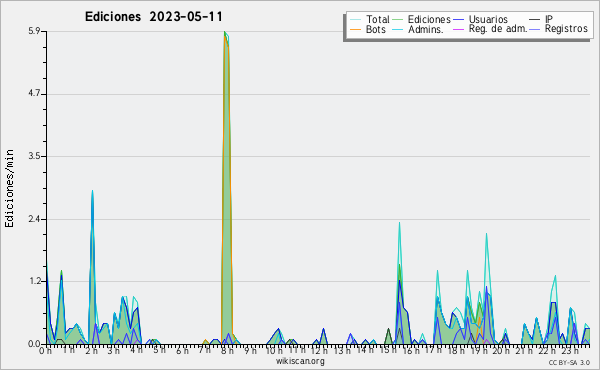Click the 'CC BY-SA 3.0' license text
The image size is (600, 370).
pos(569,362)
